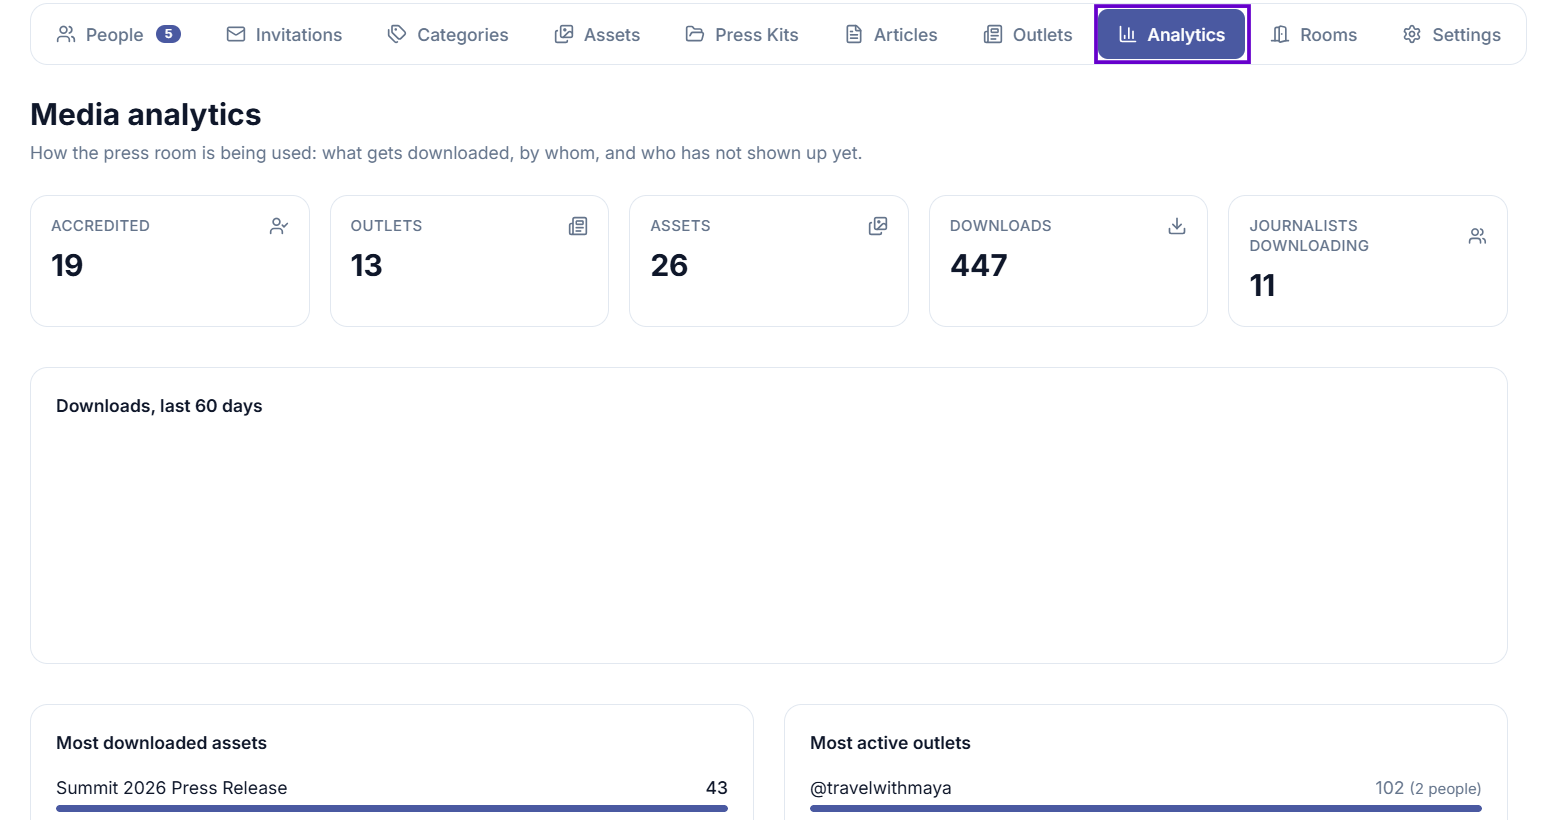The width and height of the screenshot is (1547, 820).
Task: Click the user-check icon in Accredited card
Action: pyautogui.click(x=279, y=226)
